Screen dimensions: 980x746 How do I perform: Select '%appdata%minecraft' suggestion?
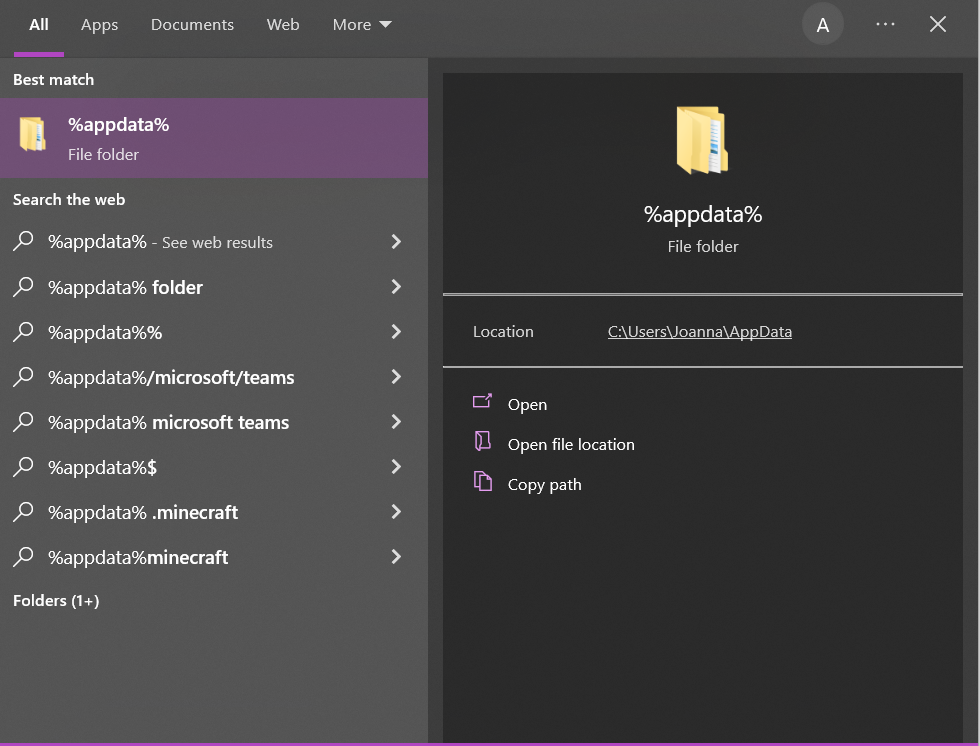point(214,557)
